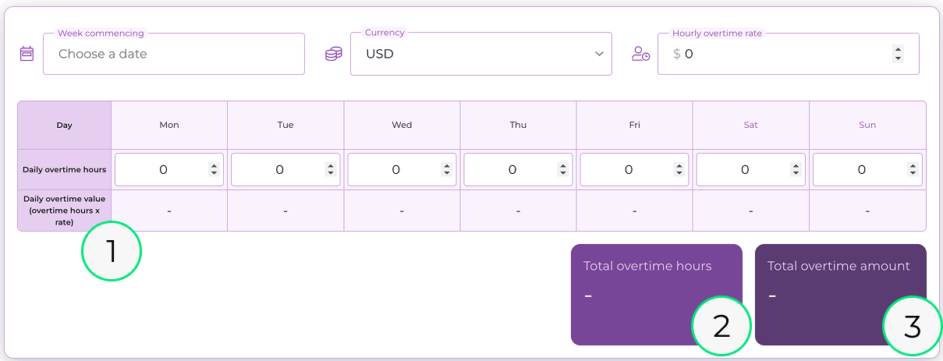
Task: Click the Total overtime amount card
Action: coord(840,294)
